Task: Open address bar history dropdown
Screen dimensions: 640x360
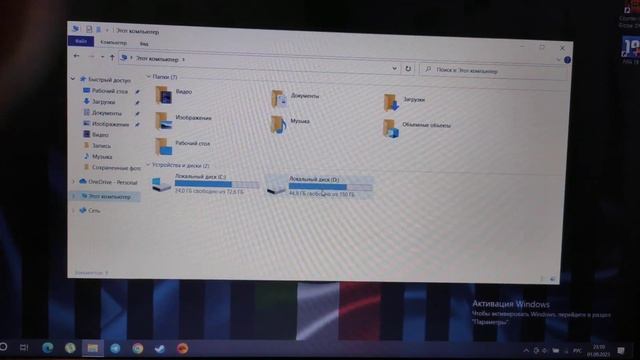Action: tap(394, 68)
